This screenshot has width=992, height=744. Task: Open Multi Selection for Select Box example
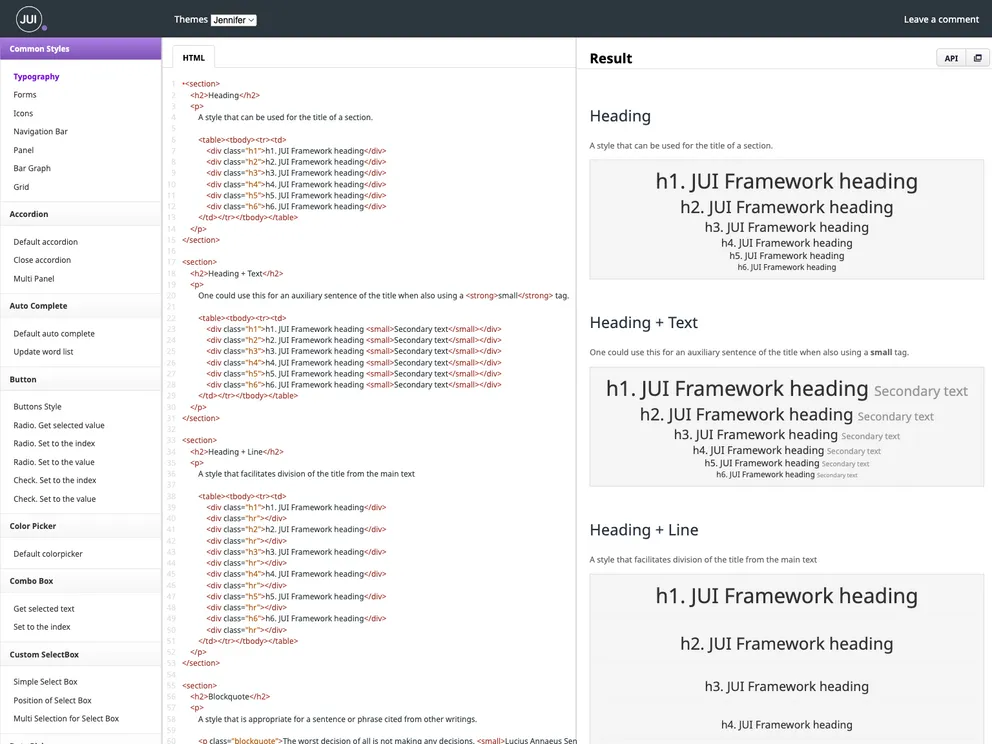67,717
